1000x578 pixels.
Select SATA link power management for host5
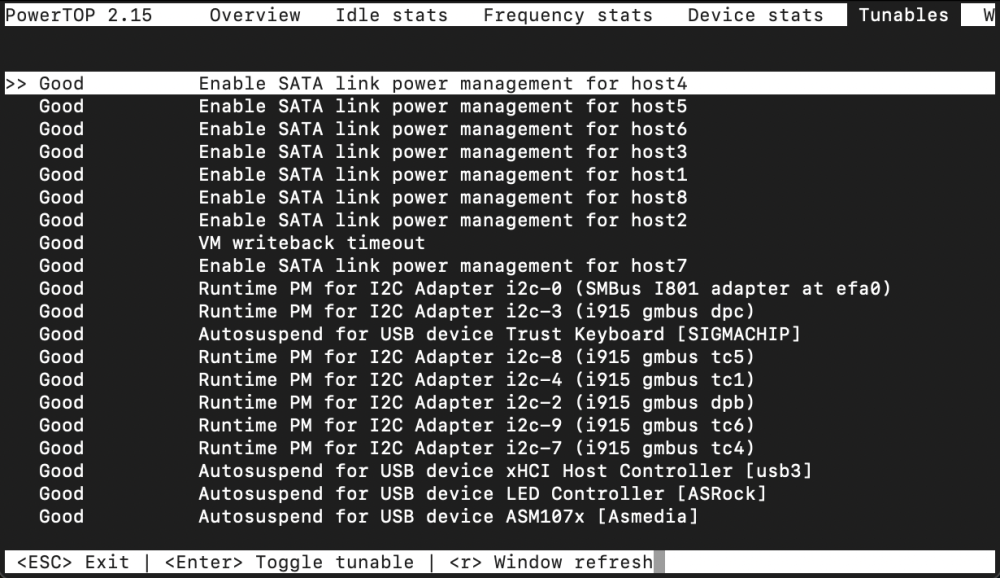tap(499, 106)
